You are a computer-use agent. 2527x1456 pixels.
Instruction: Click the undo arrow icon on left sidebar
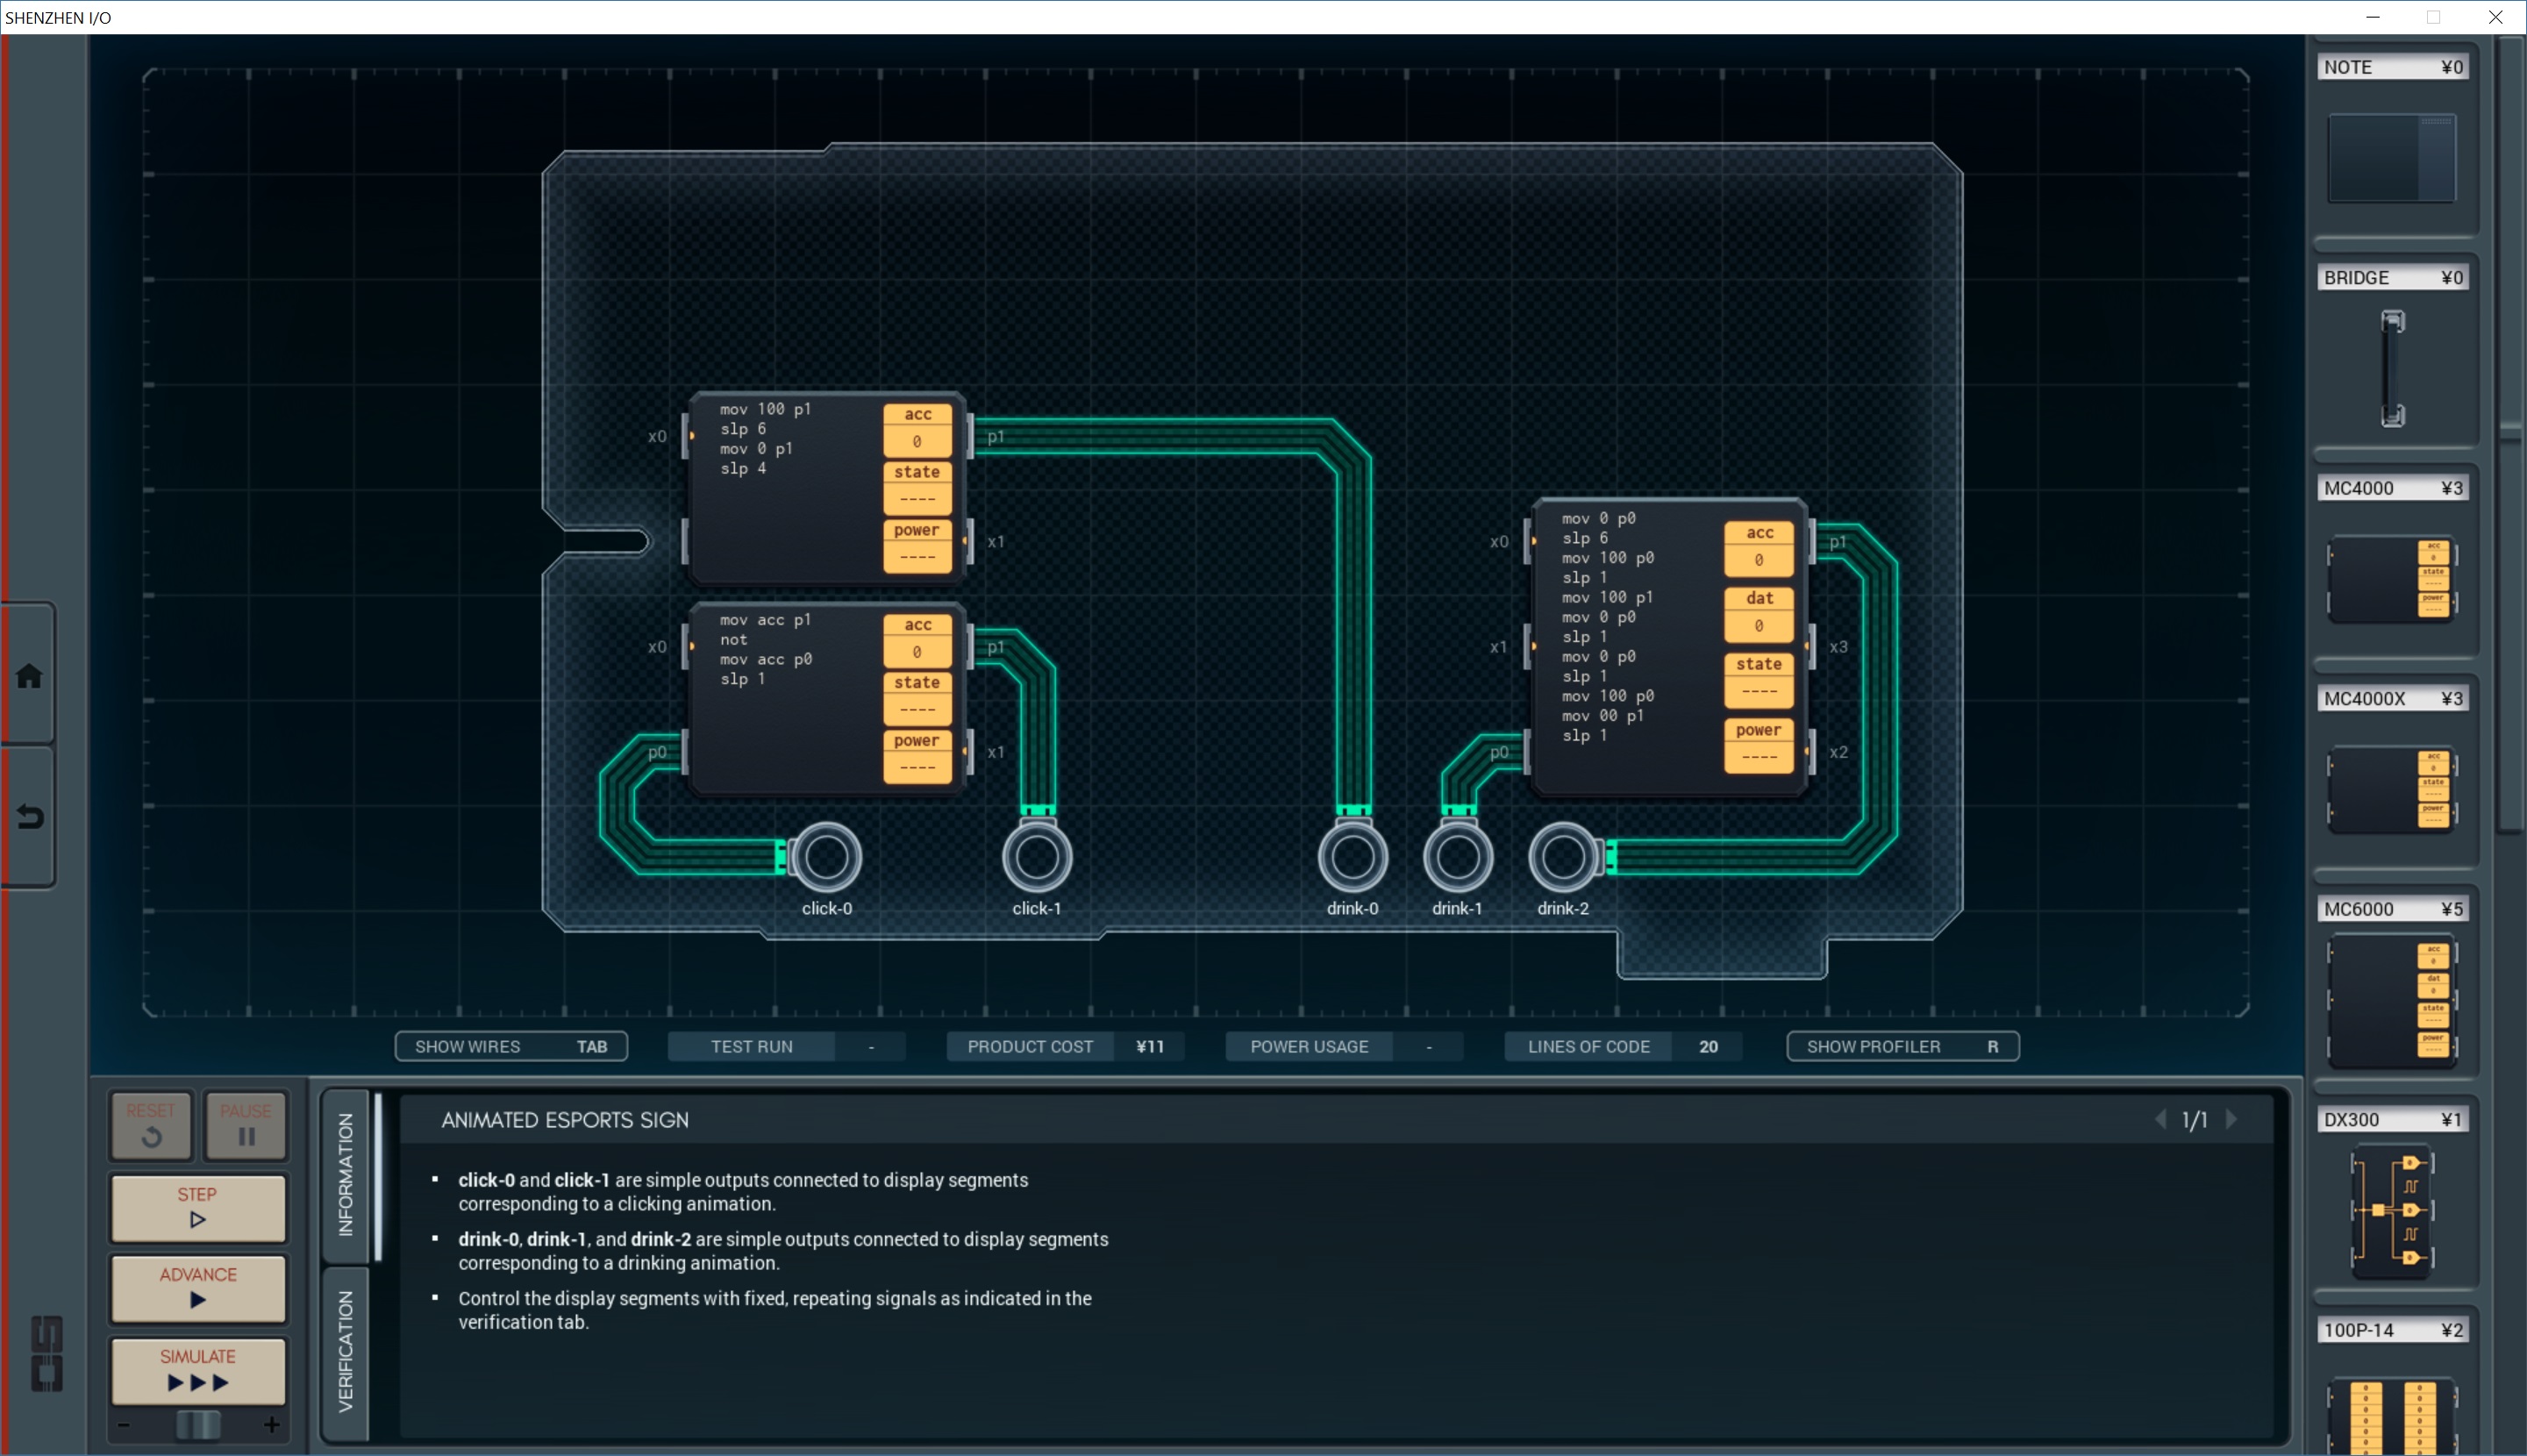[29, 817]
